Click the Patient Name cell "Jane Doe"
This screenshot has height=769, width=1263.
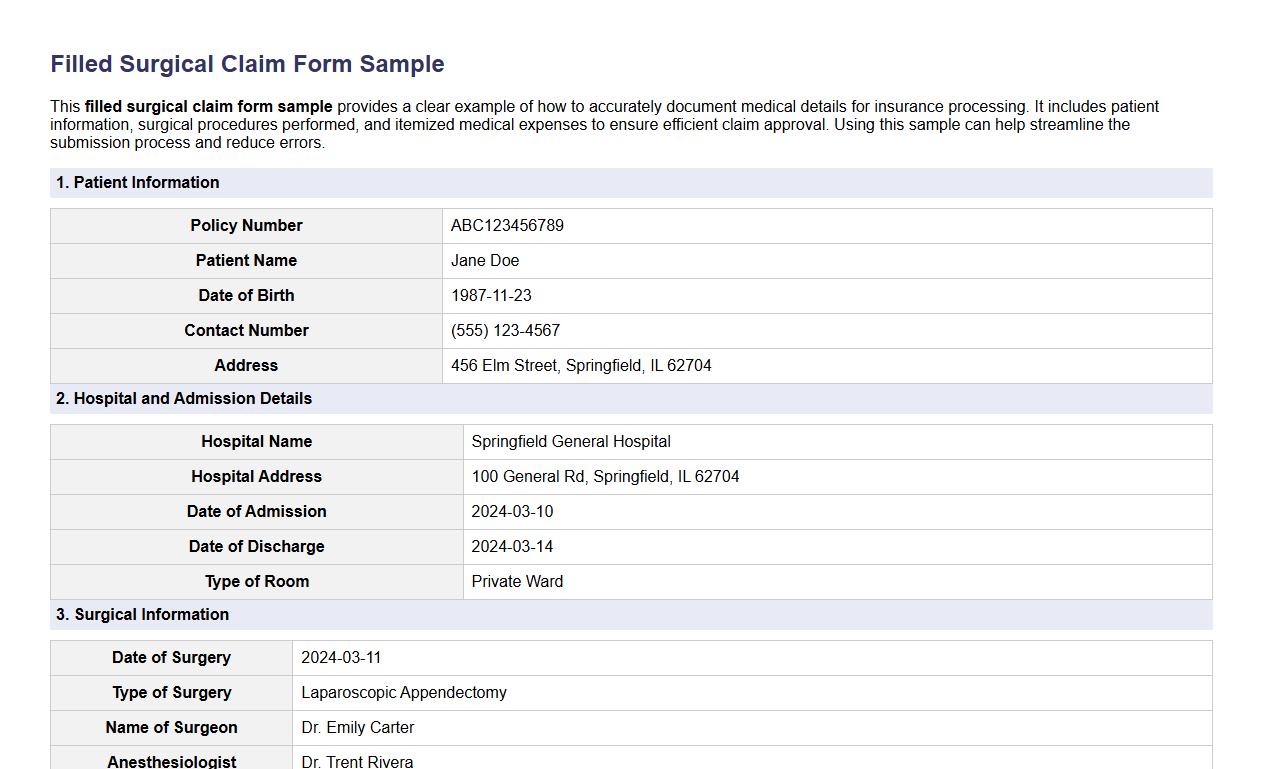pos(485,260)
